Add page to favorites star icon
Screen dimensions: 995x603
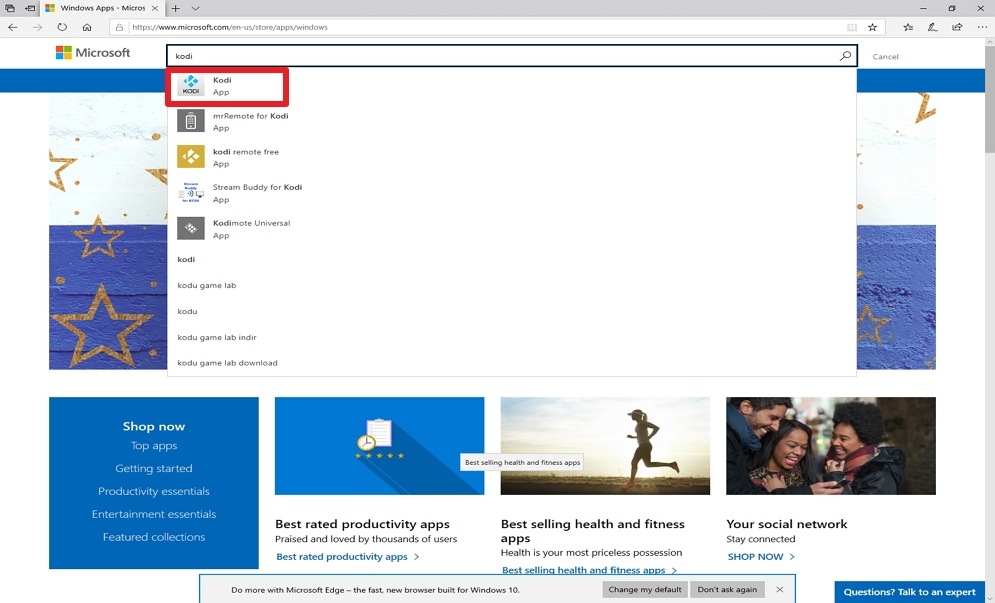pyautogui.click(x=873, y=27)
